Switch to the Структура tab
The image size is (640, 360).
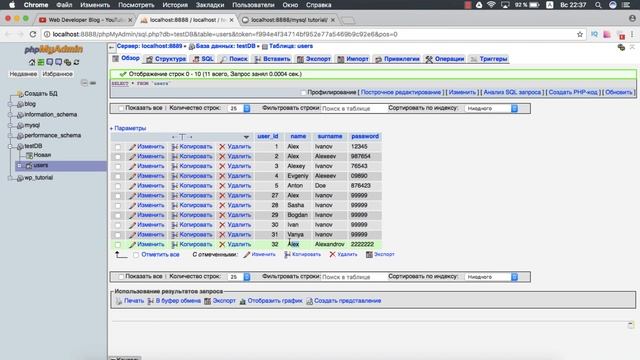pyautogui.click(x=166, y=59)
